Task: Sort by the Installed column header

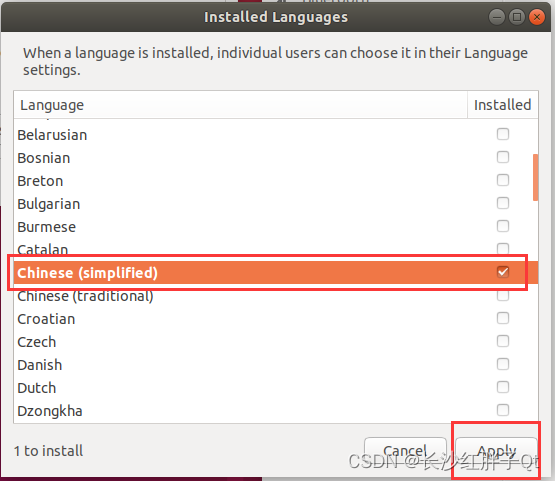Action: (x=503, y=105)
